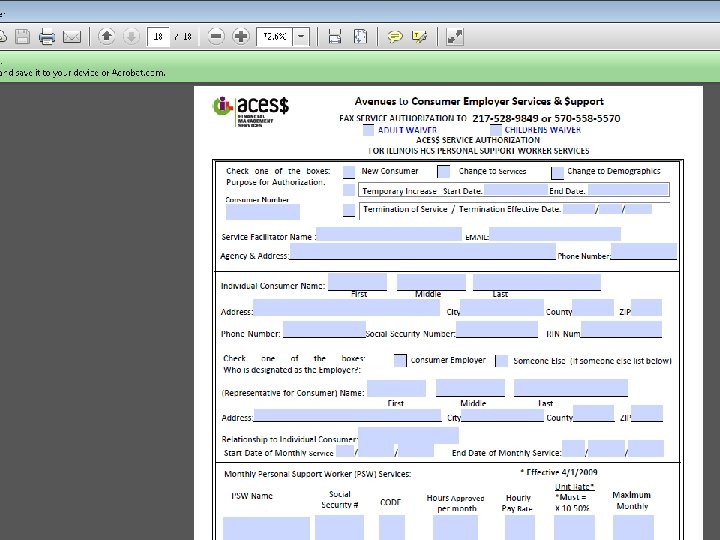The width and height of the screenshot is (720, 540).
Task: Go to previous page with the up arrow
Action: click(107, 36)
